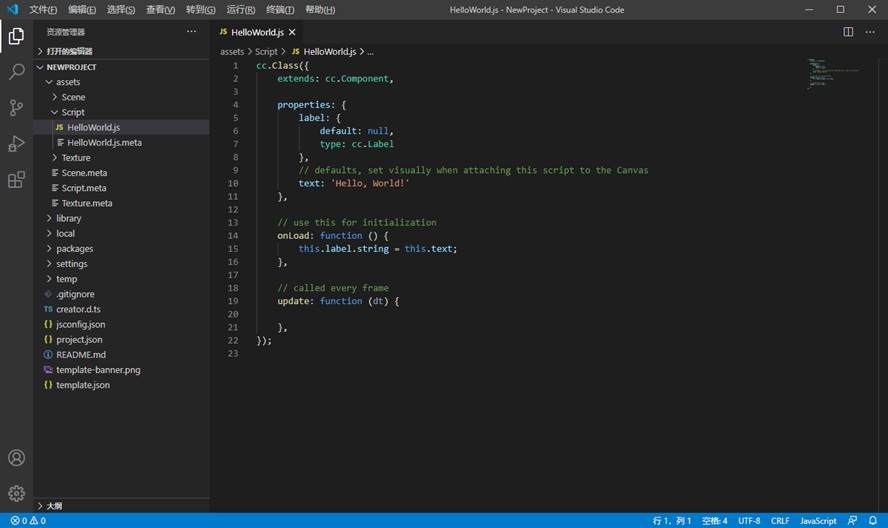Viewport: 888px width, 528px height.
Task: Expand the library folder
Action: click(121, 218)
